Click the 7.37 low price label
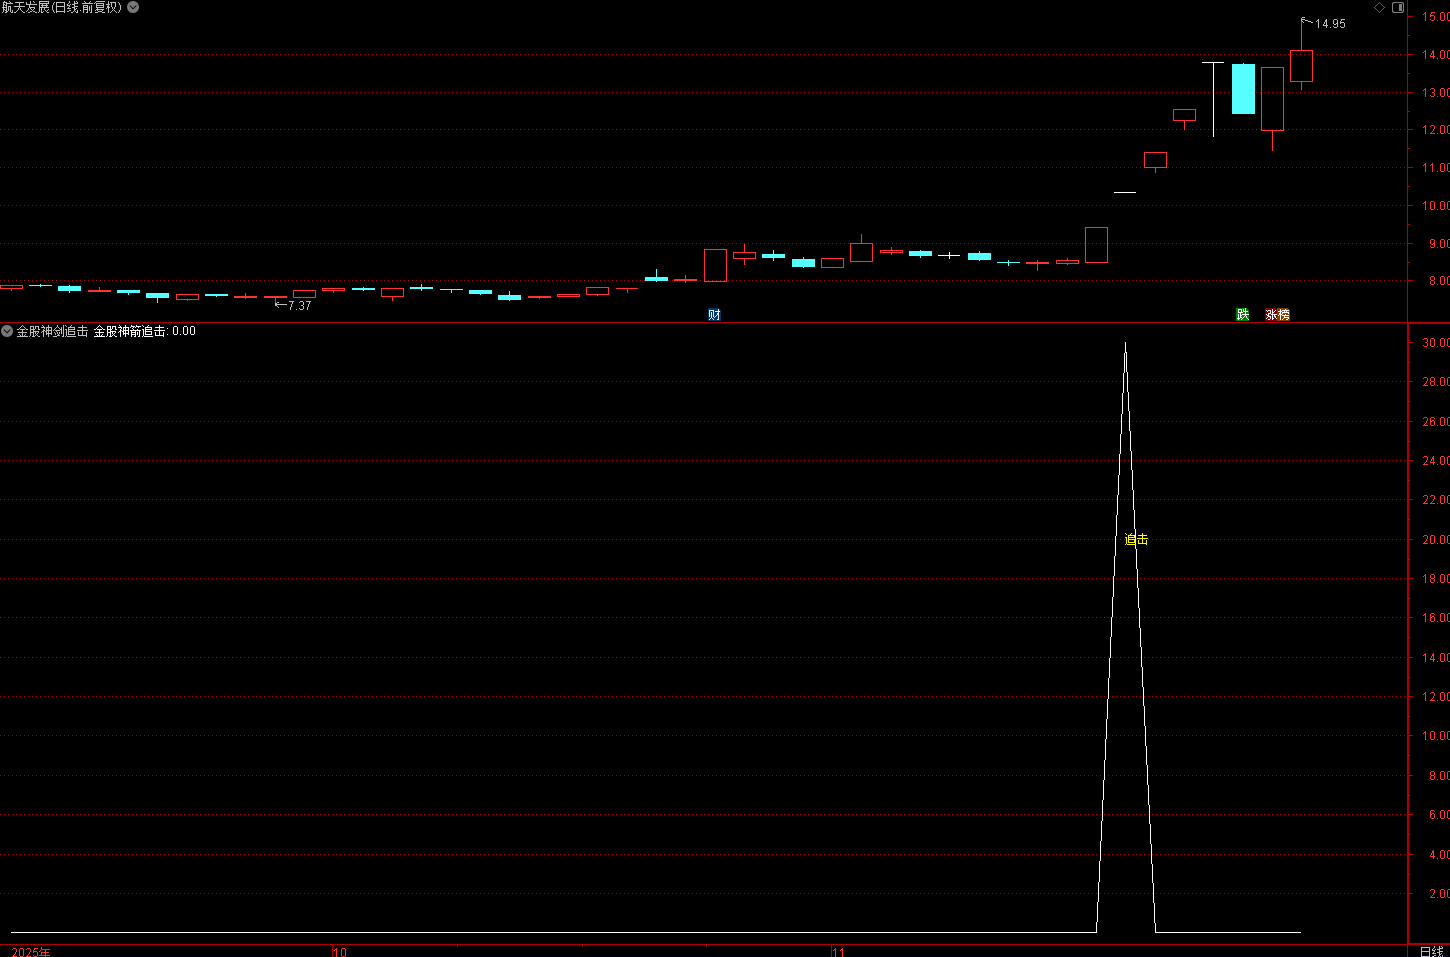The image size is (1450, 957). click(x=300, y=305)
